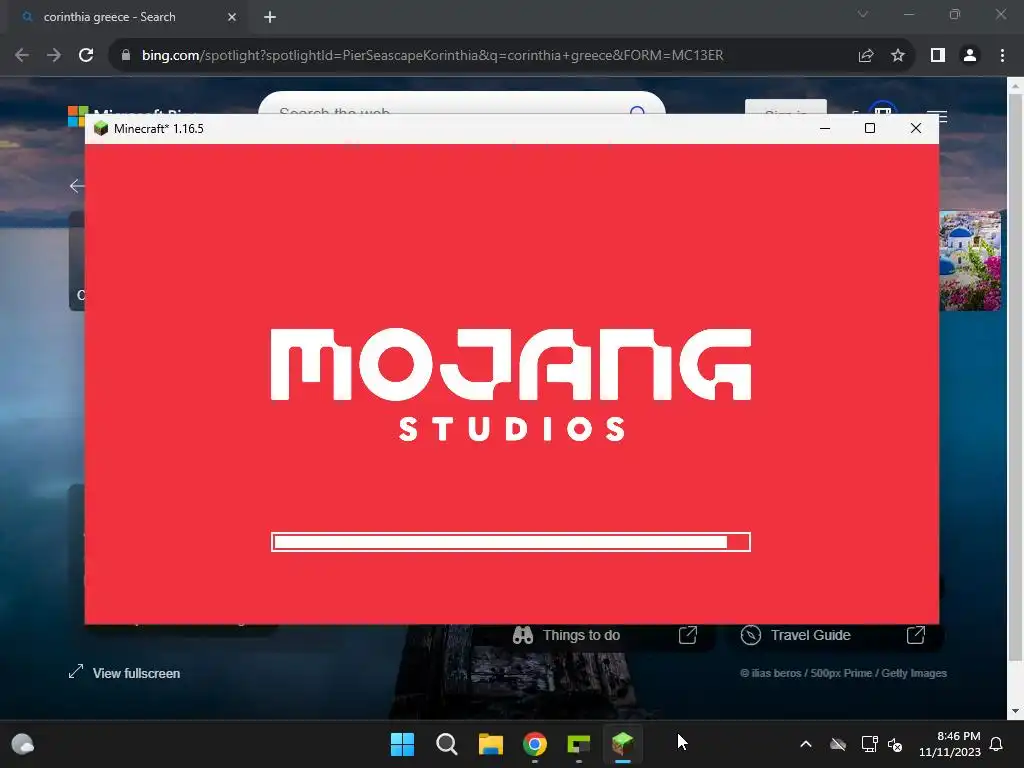
Task: Select the Minecraft taskbar icon
Action: (x=622, y=744)
